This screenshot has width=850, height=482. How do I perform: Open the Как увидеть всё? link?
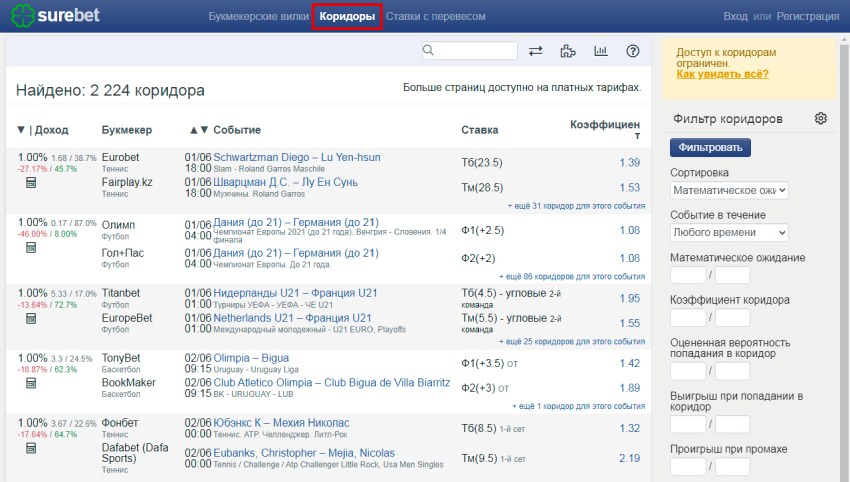(722, 74)
